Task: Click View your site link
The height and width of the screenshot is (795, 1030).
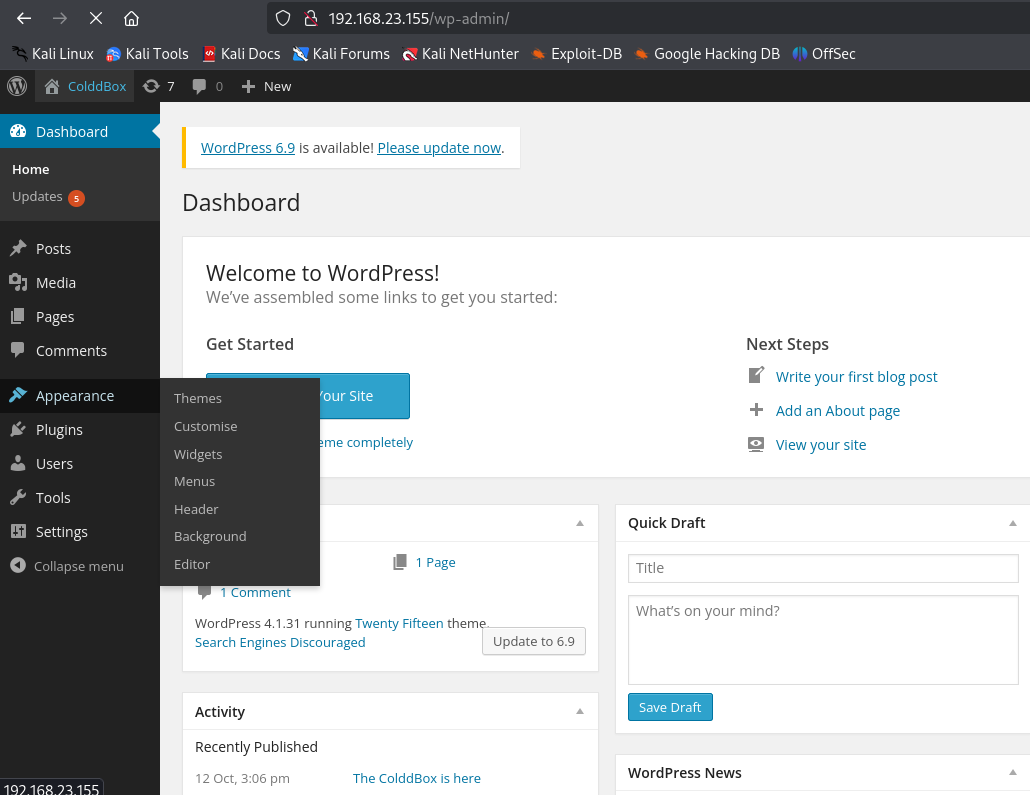Action: click(x=820, y=445)
